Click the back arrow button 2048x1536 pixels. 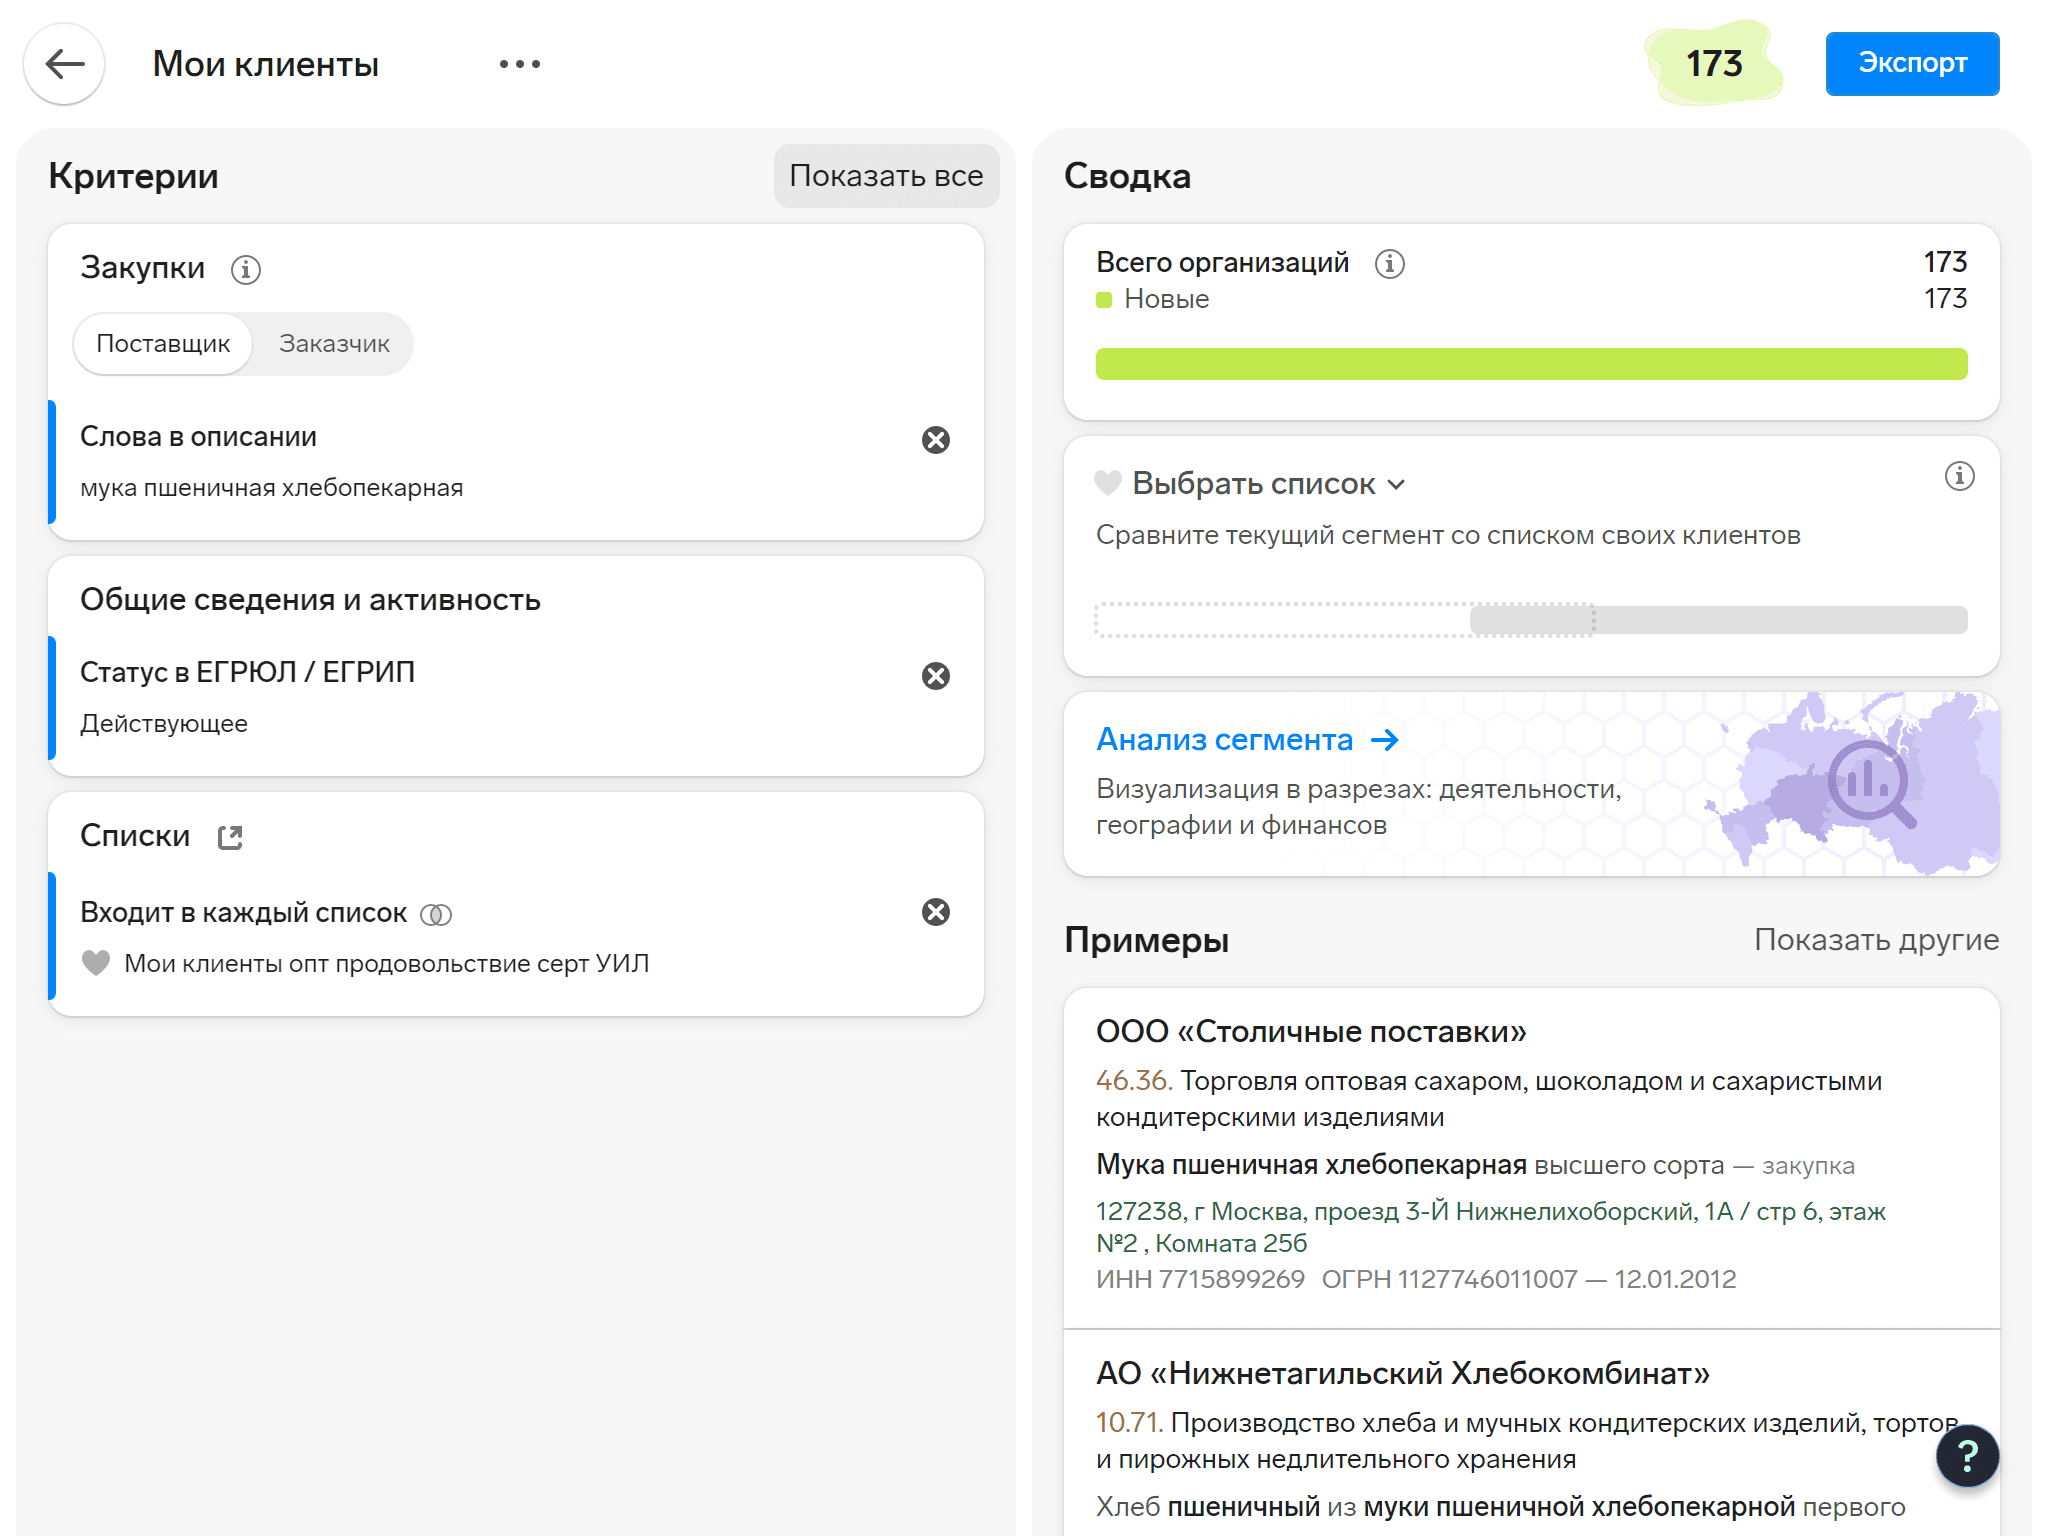pyautogui.click(x=64, y=64)
